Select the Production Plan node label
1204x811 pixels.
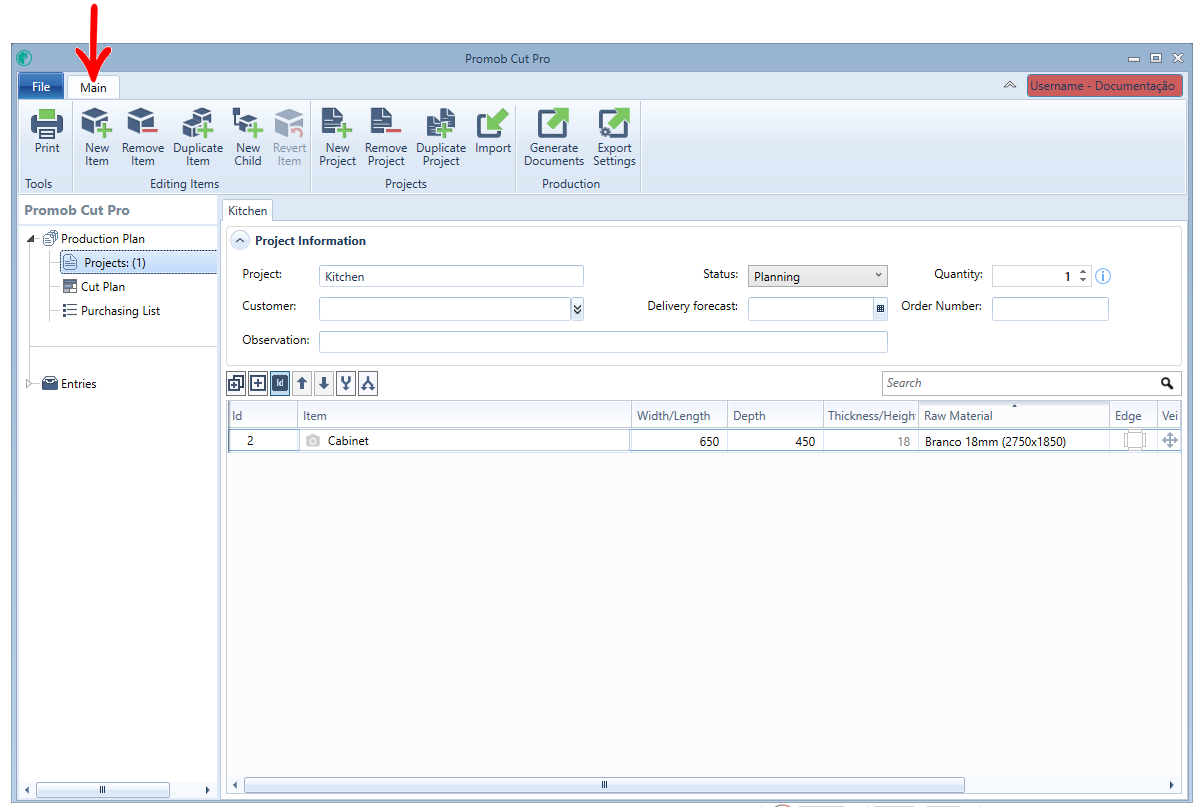coord(103,239)
